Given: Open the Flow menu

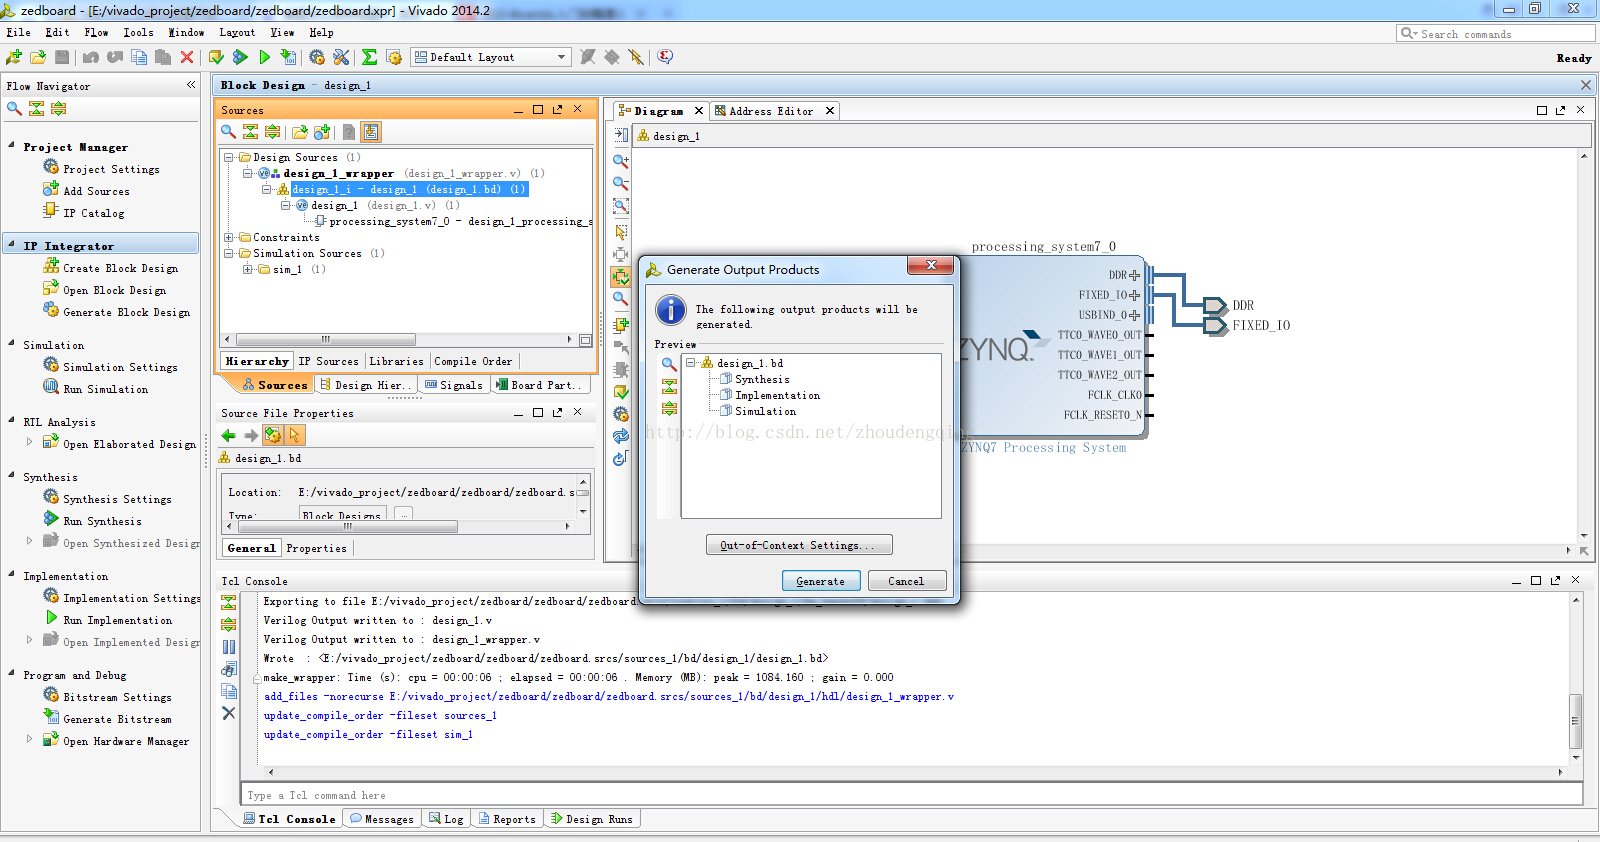Looking at the screenshot, I should (96, 32).
